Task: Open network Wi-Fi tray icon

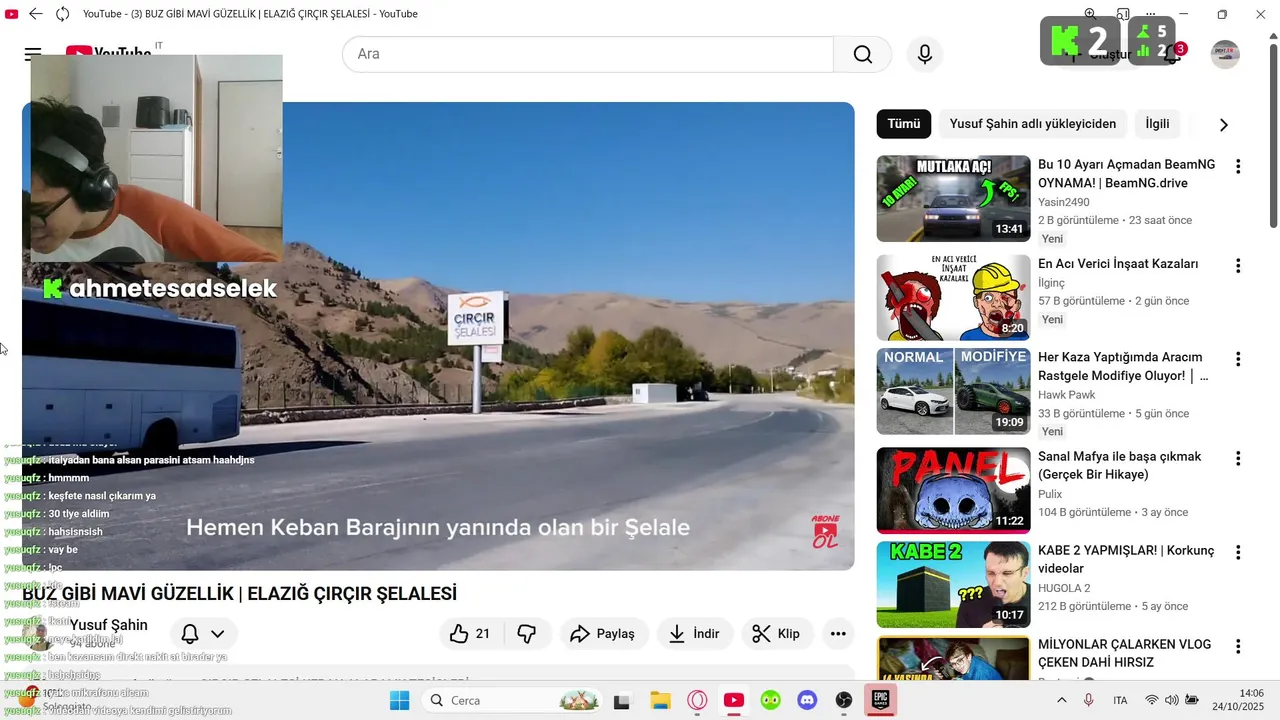Action: point(1152,700)
